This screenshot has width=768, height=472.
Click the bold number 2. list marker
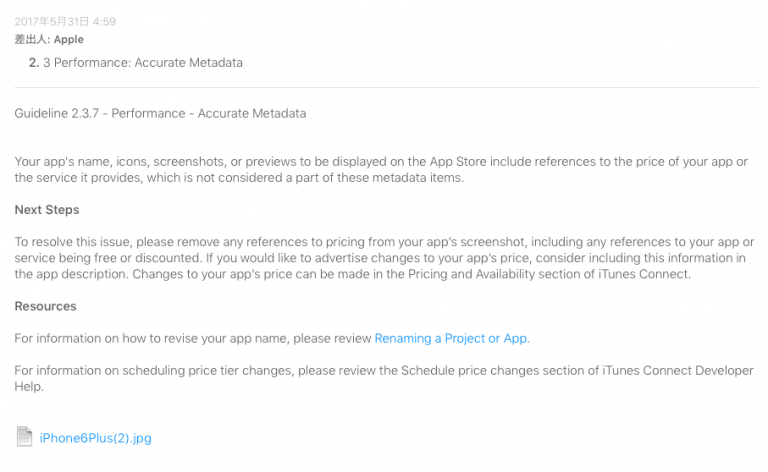pos(33,62)
